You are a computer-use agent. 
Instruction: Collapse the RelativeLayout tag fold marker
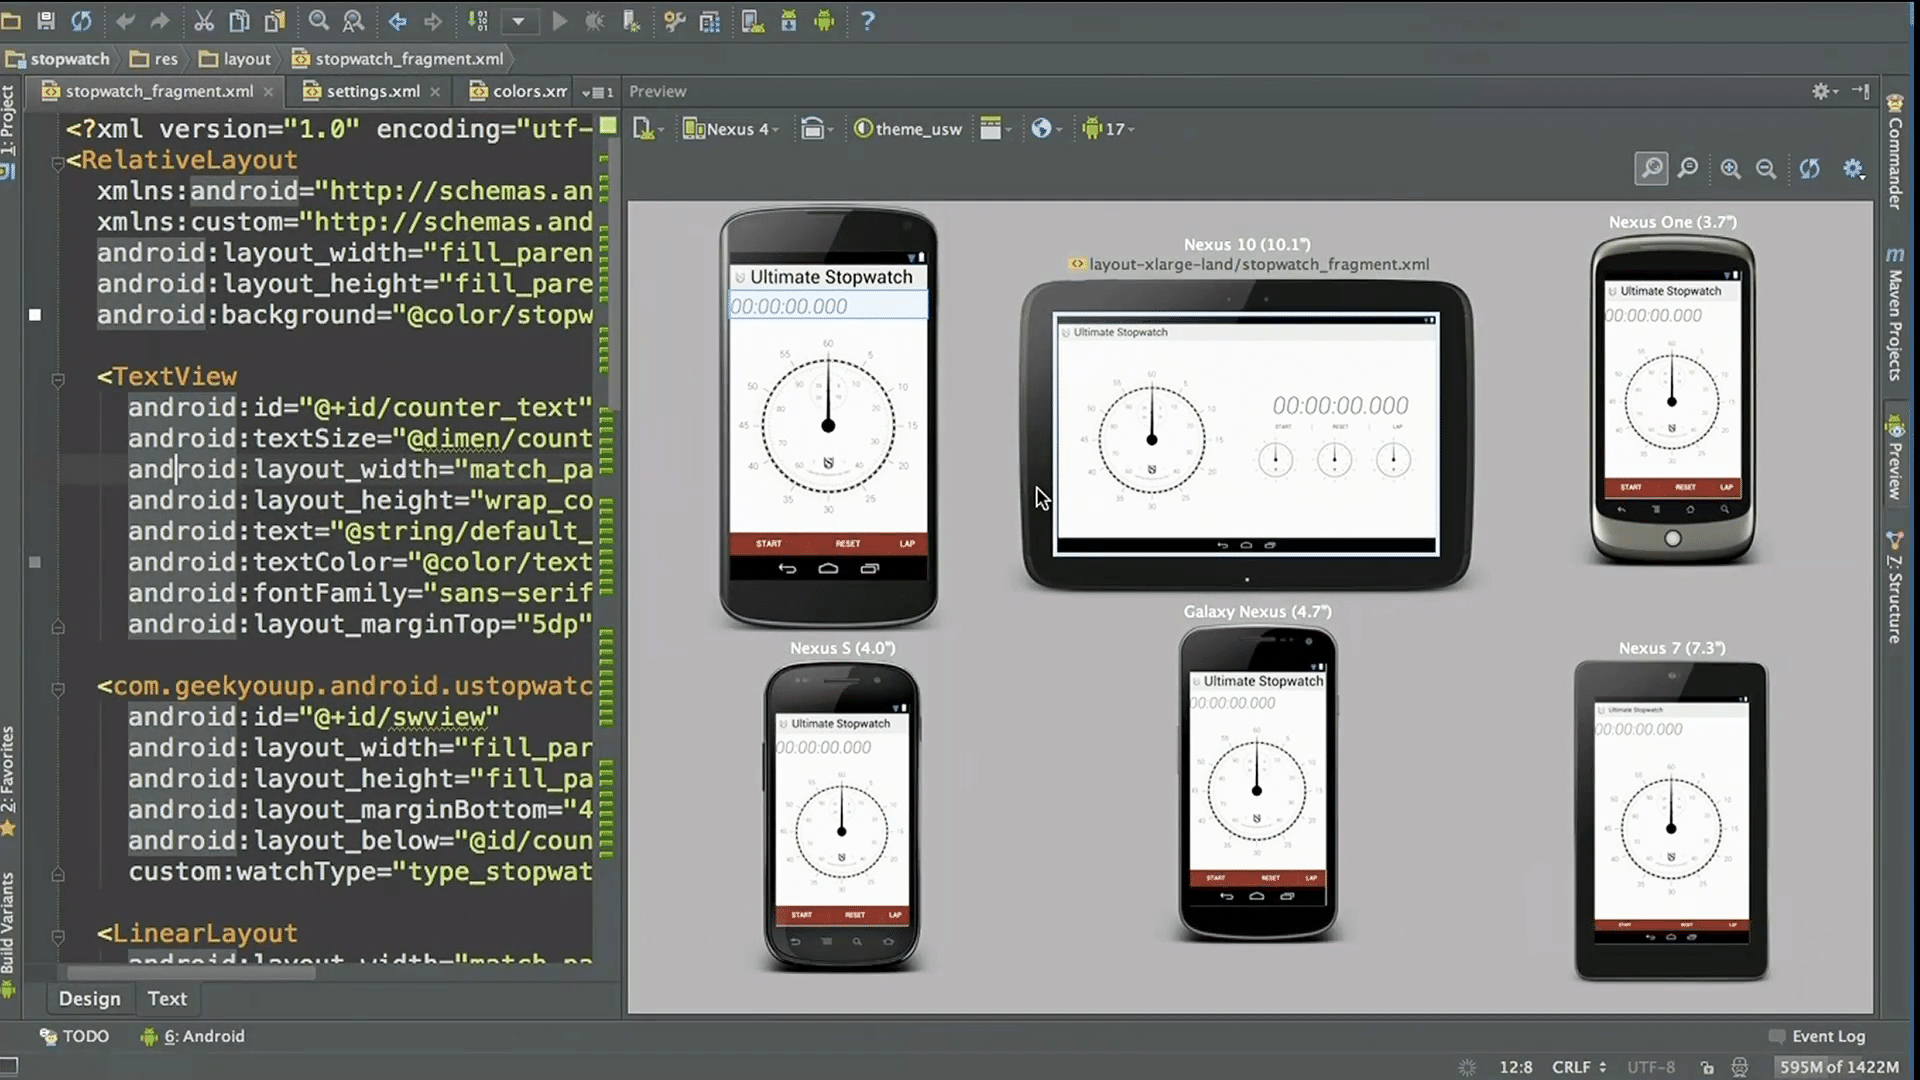[x=58, y=162]
